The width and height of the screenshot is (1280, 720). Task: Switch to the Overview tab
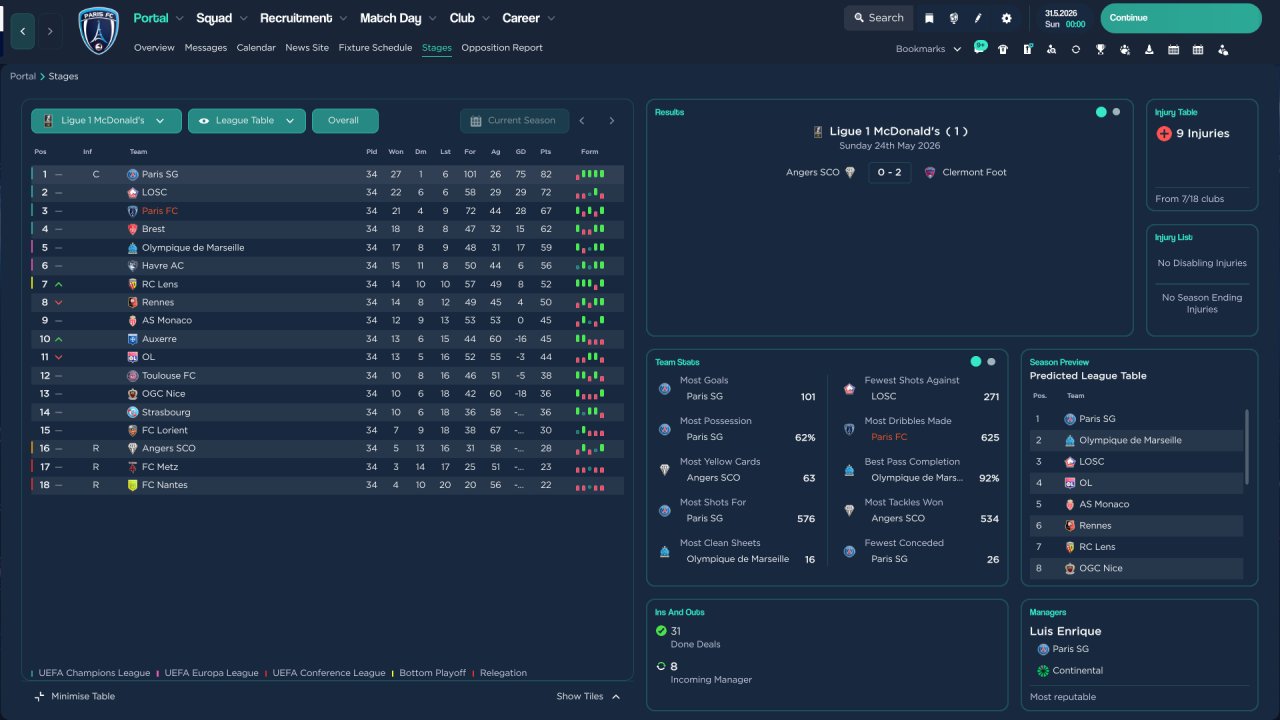pos(154,48)
